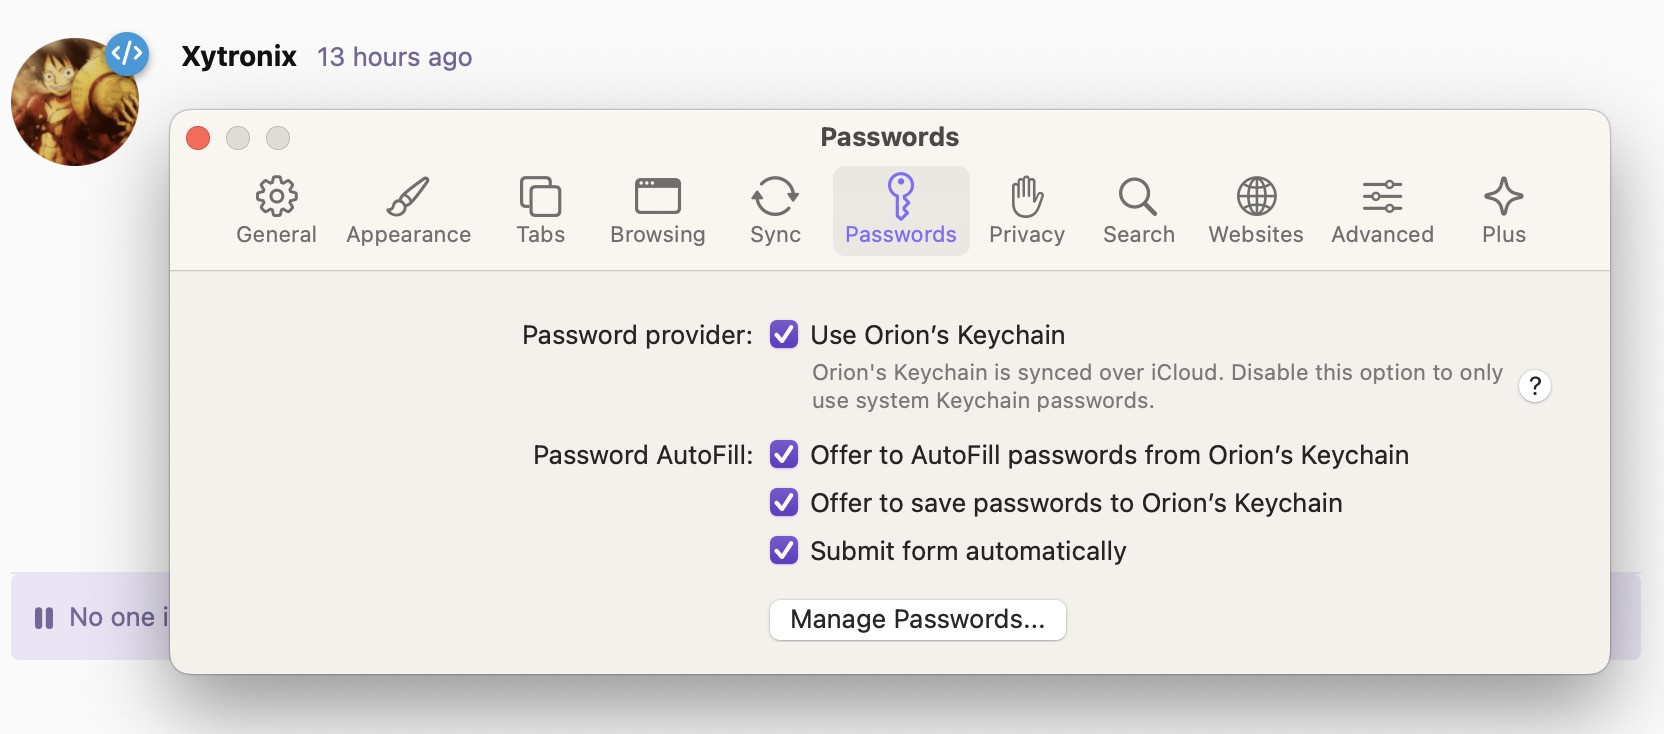Uncheck Offer to AutoFill passwords
The height and width of the screenshot is (734, 1664).
point(784,455)
